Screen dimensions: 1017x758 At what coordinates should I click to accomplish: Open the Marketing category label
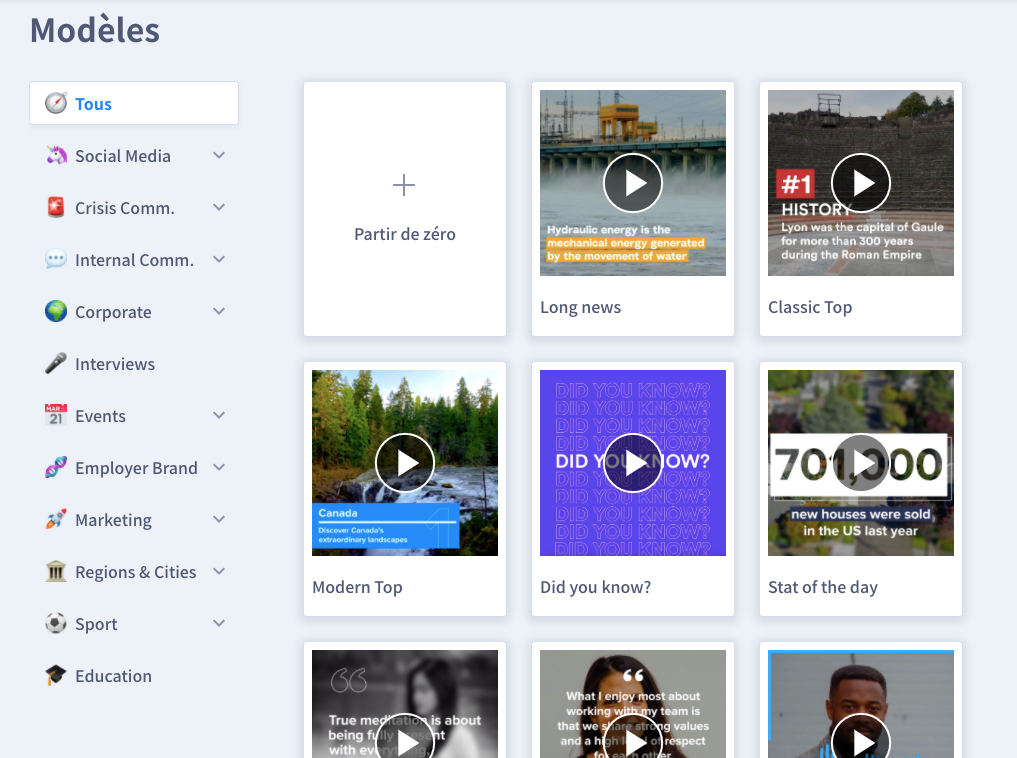click(x=114, y=521)
